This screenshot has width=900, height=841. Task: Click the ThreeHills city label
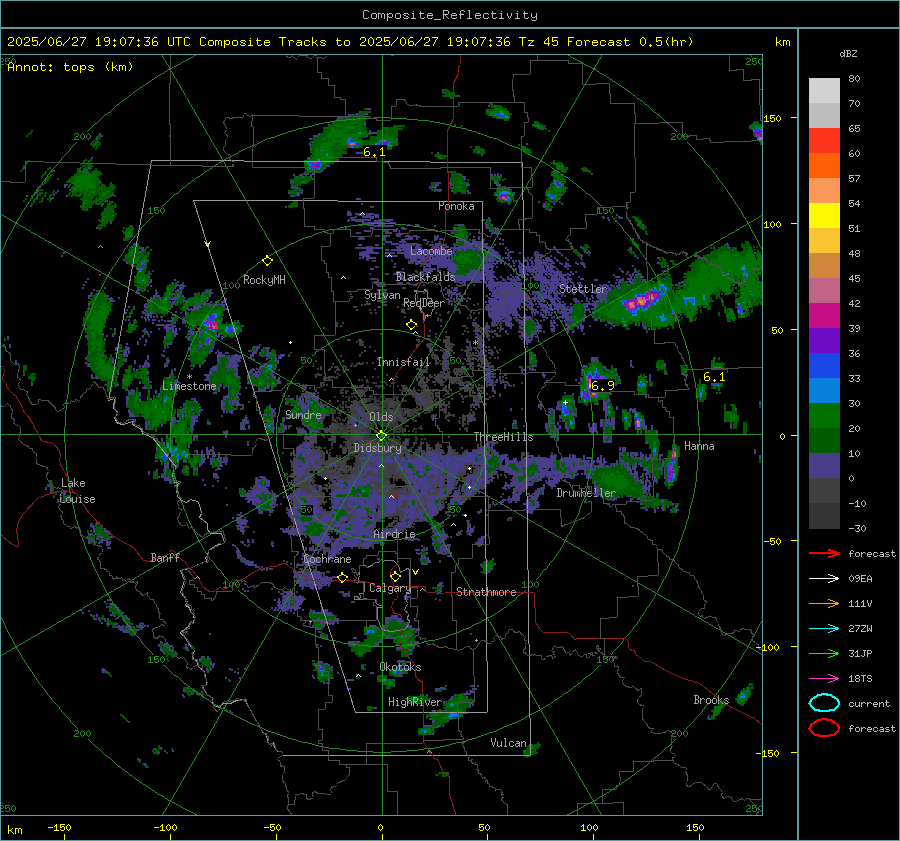[503, 437]
